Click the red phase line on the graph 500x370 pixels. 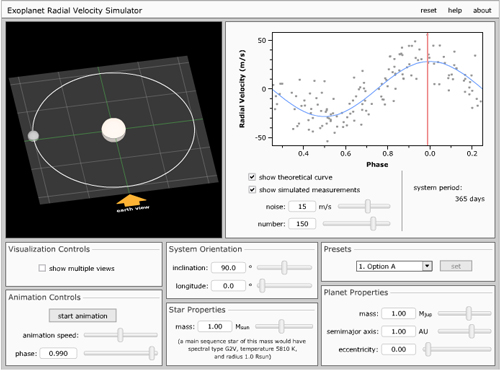click(427, 89)
